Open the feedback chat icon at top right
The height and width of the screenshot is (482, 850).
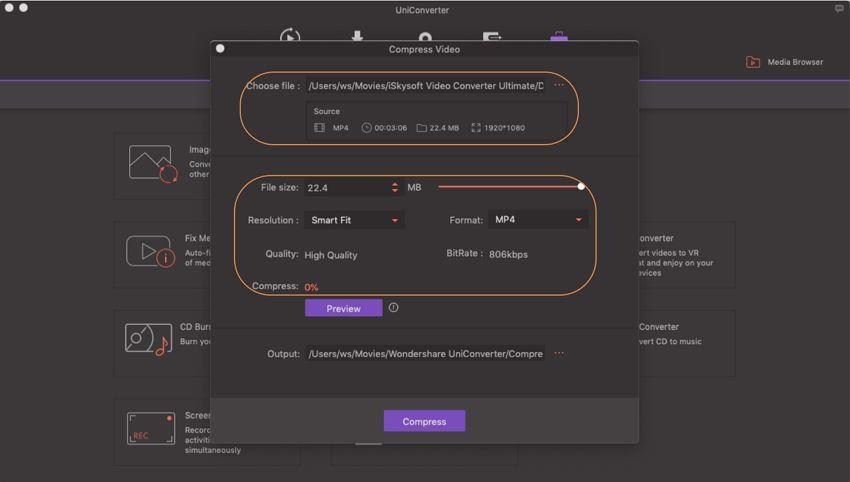tap(839, 8)
